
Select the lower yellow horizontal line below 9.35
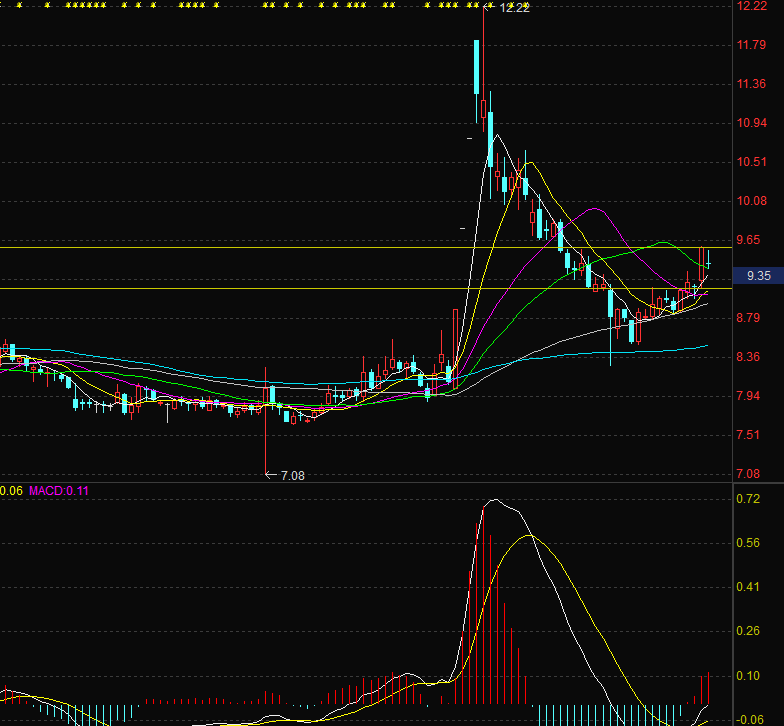click(x=366, y=288)
